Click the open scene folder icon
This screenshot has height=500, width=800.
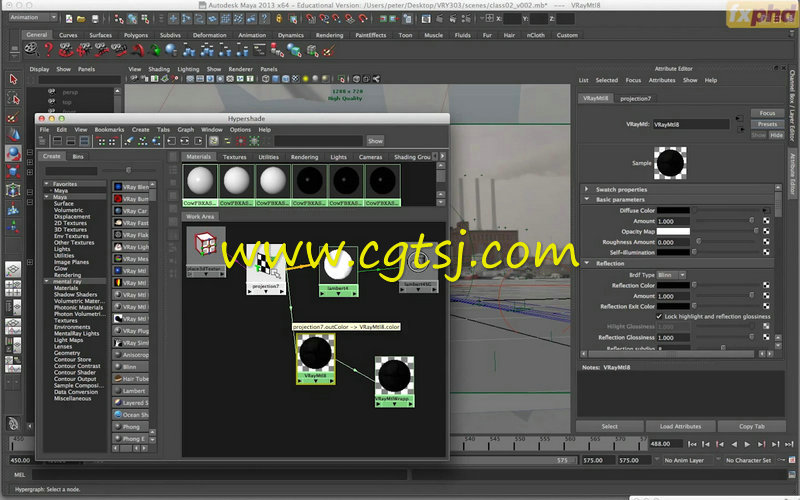[81, 19]
